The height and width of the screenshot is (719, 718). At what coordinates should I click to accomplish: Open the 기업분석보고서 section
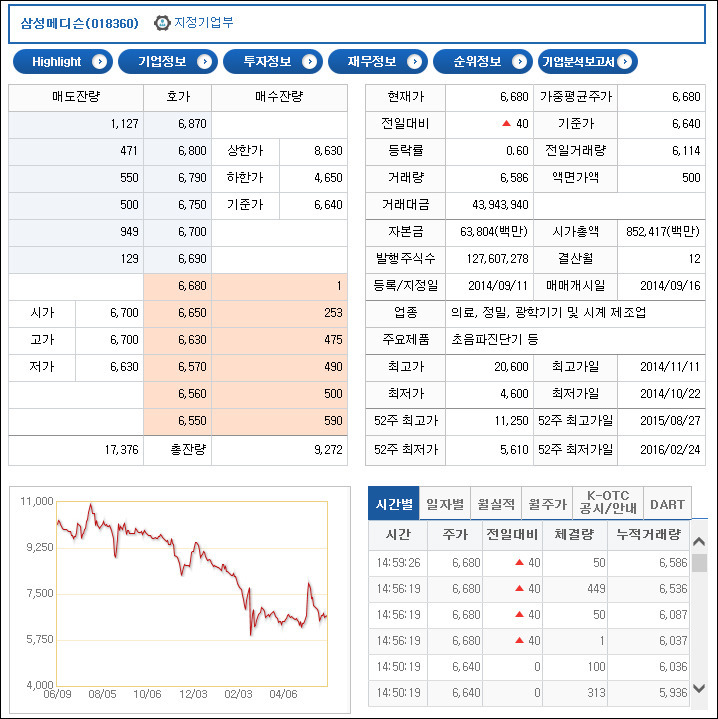588,61
